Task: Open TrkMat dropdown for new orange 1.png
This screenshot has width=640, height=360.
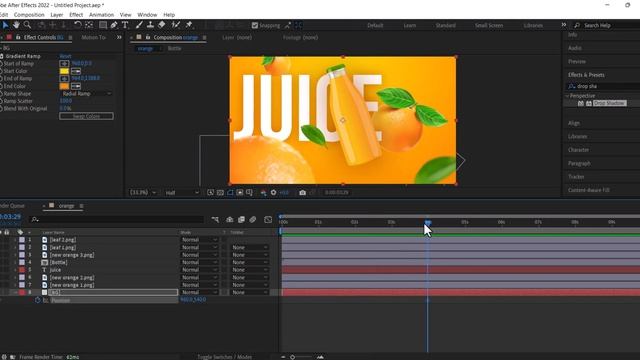Action: [x=249, y=285]
